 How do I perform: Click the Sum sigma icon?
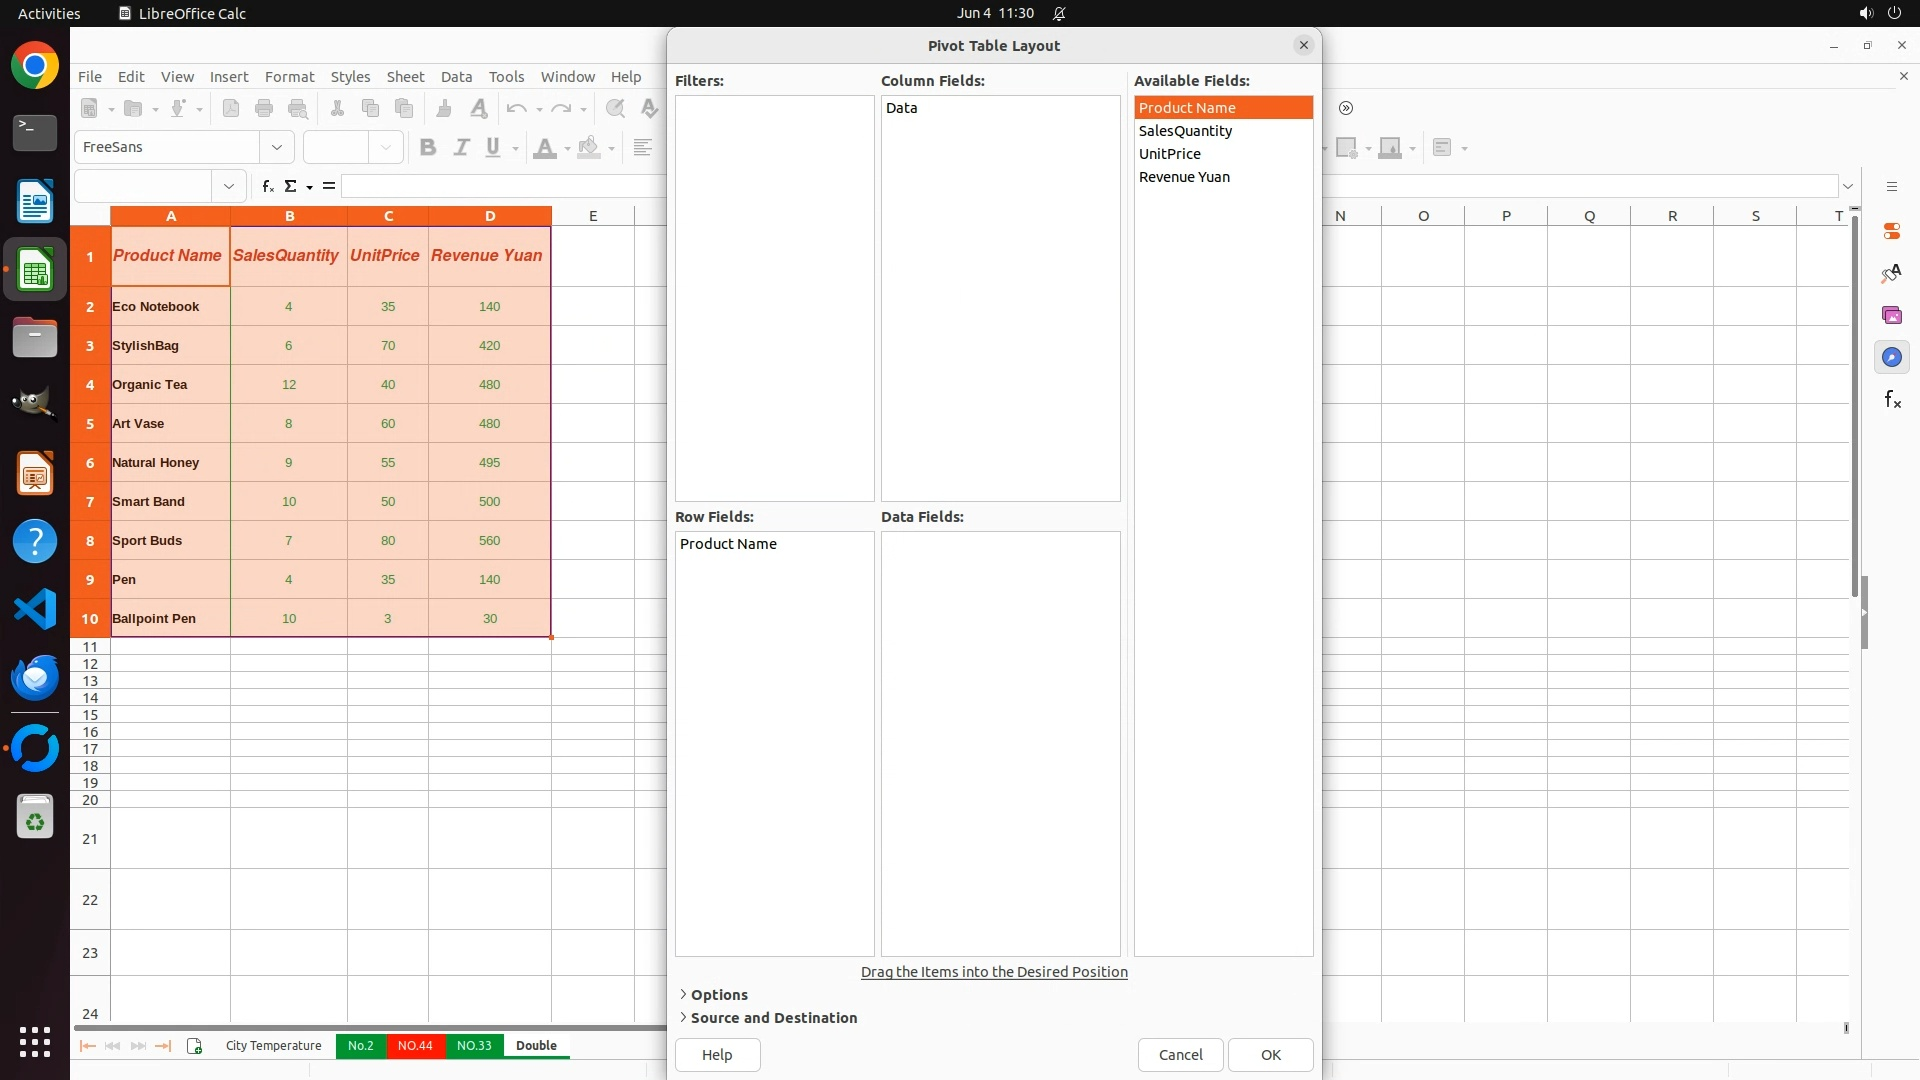(x=291, y=186)
